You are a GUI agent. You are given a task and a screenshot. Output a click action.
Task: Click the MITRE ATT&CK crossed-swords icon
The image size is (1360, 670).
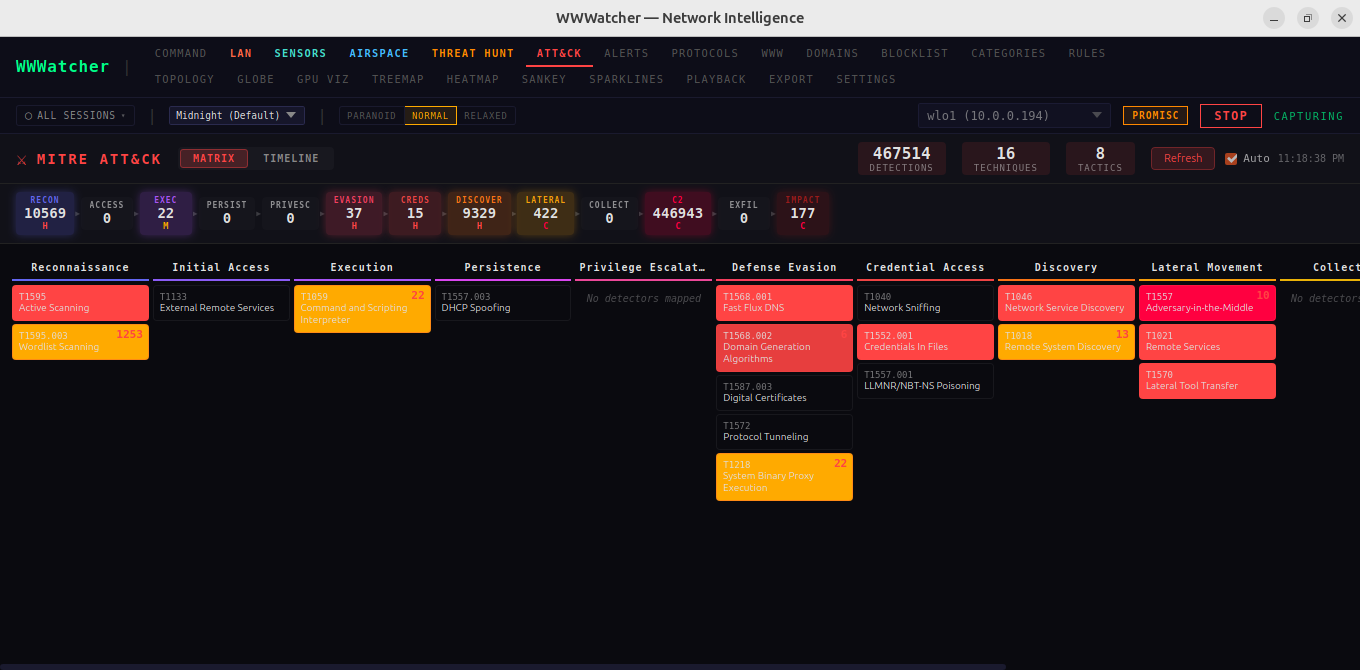22,159
